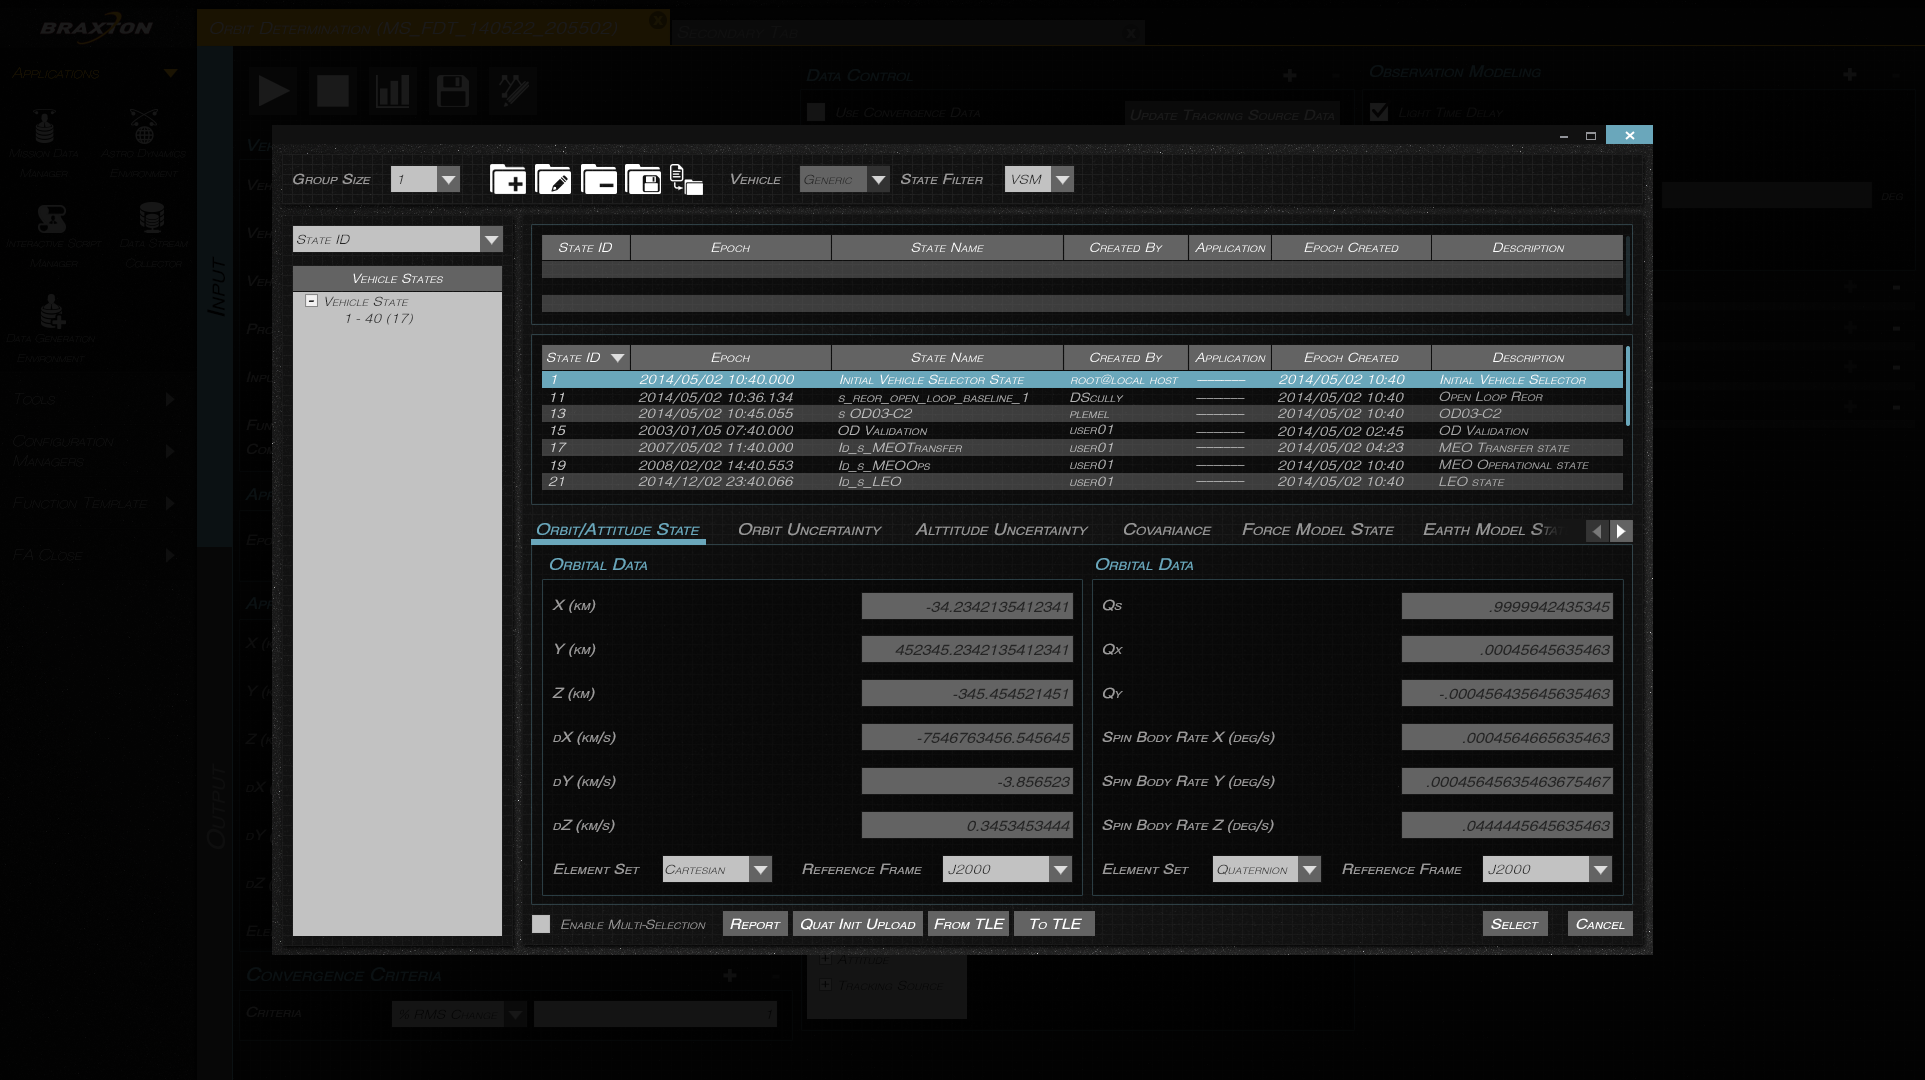Toggle the Light Time Delay checkbox
Viewport: 1925px width, 1080px height.
(x=1379, y=111)
